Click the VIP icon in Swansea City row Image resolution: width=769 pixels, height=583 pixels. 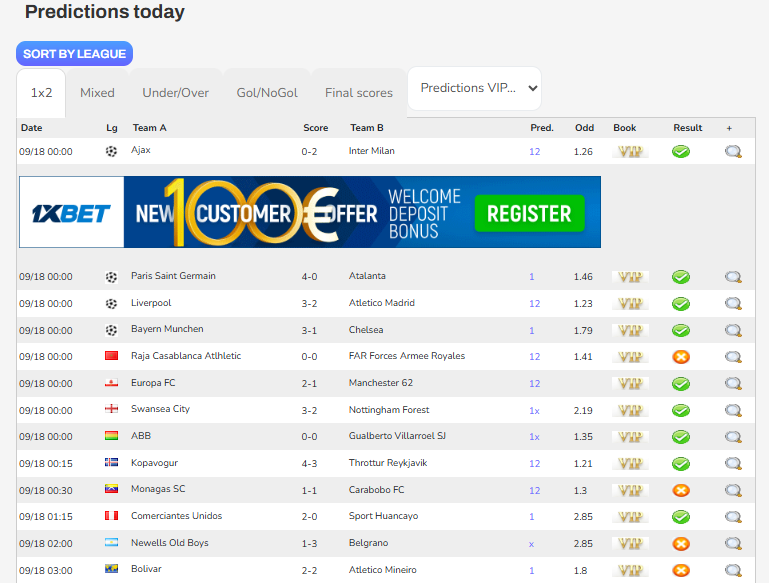tap(629, 410)
